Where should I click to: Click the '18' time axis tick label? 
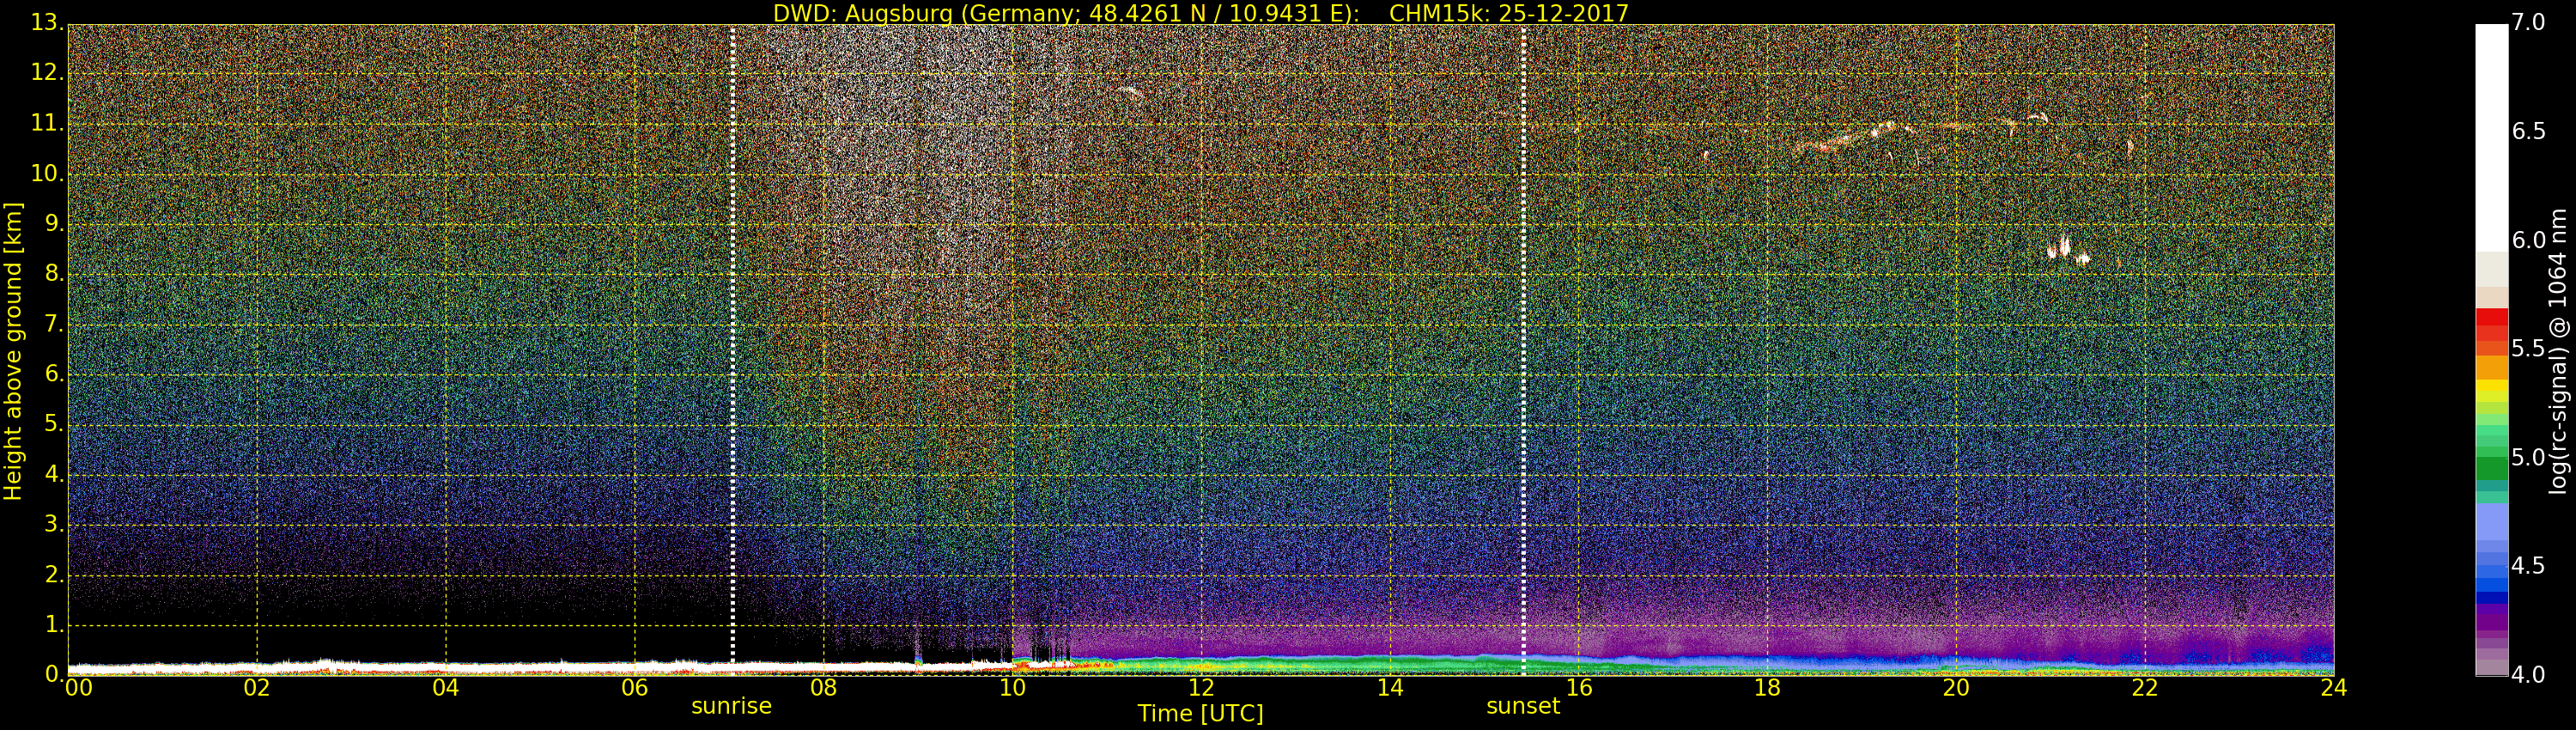(1768, 688)
